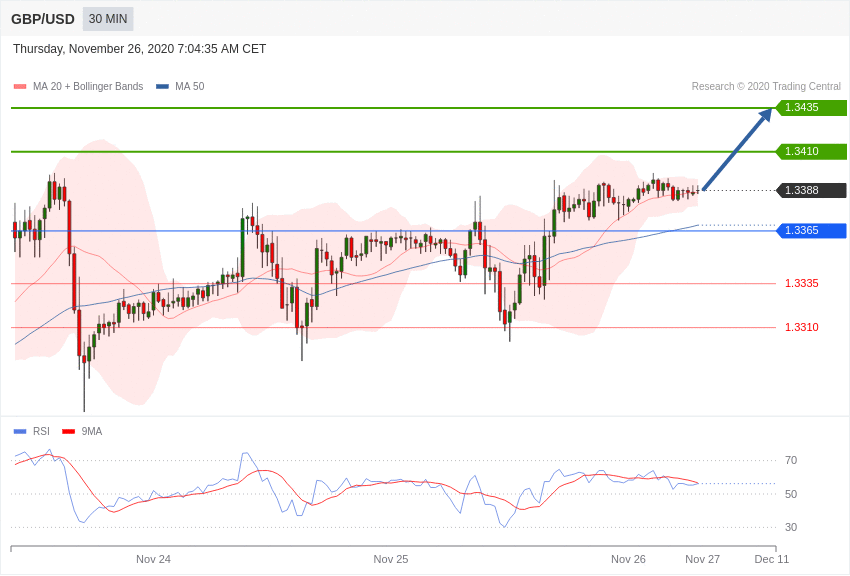Click the 30 MIN timeframe badge
The width and height of the screenshot is (850, 576).
[x=108, y=19]
